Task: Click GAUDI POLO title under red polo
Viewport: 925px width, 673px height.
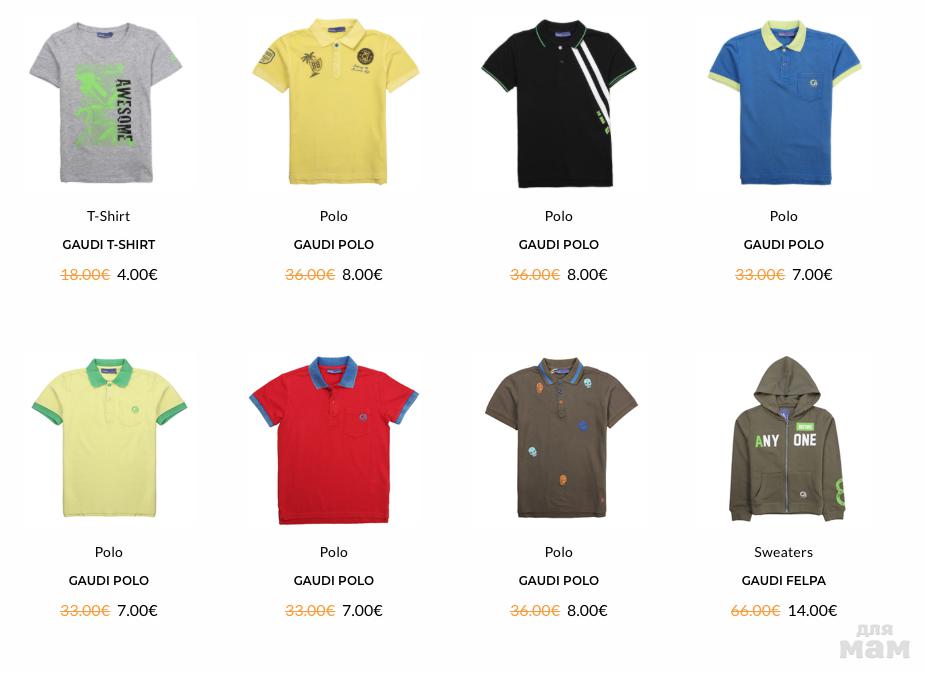Action: click(x=334, y=580)
